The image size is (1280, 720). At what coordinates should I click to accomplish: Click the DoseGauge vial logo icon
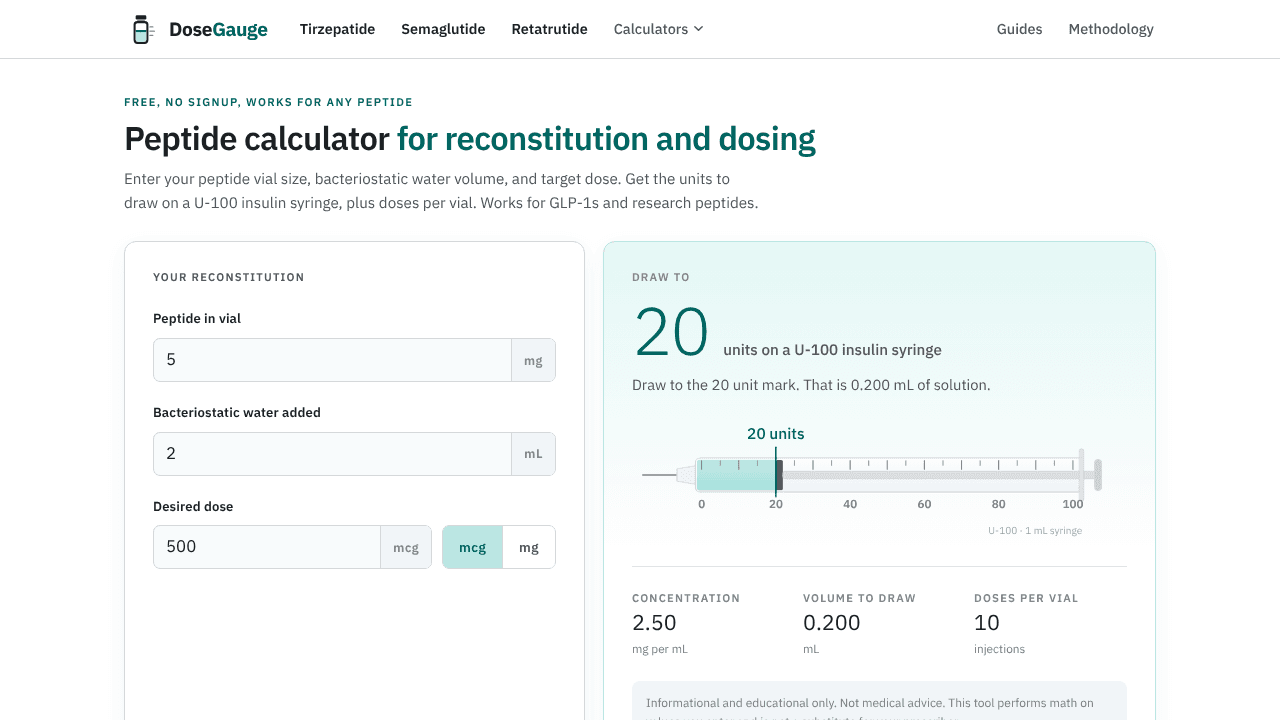tap(143, 29)
